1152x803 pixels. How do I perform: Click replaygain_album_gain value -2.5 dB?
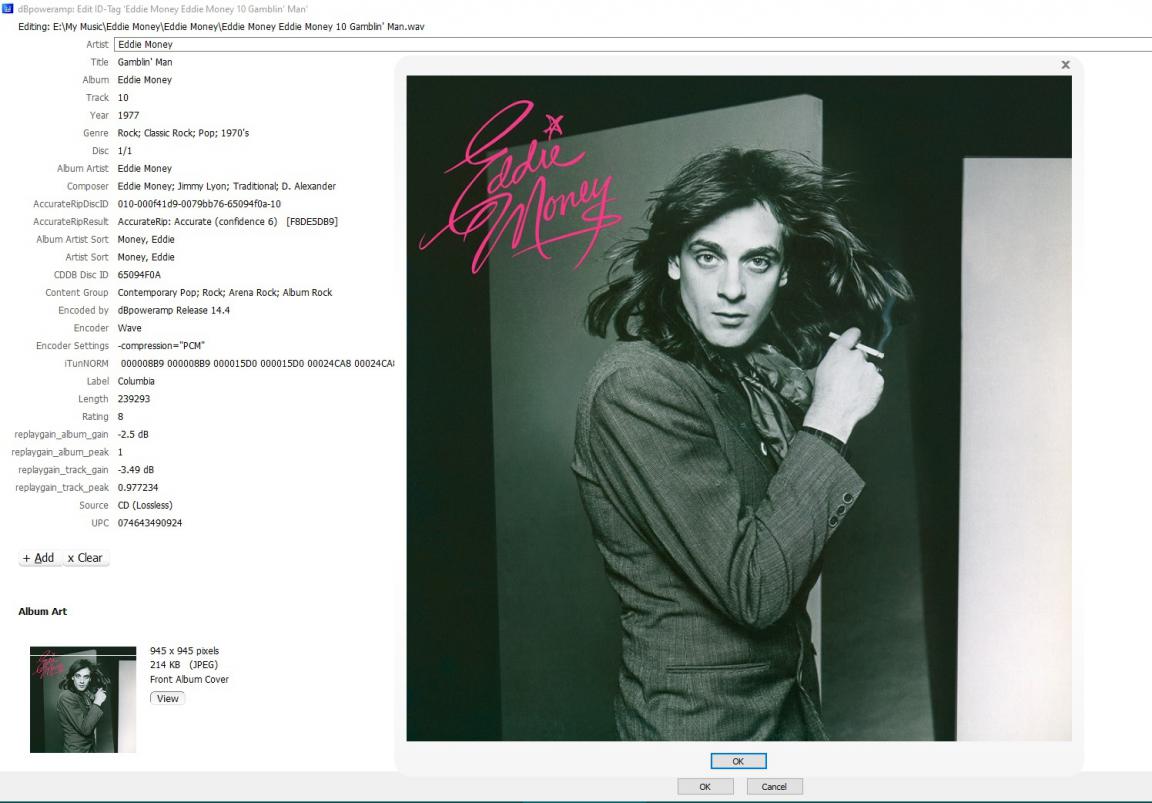click(133, 434)
